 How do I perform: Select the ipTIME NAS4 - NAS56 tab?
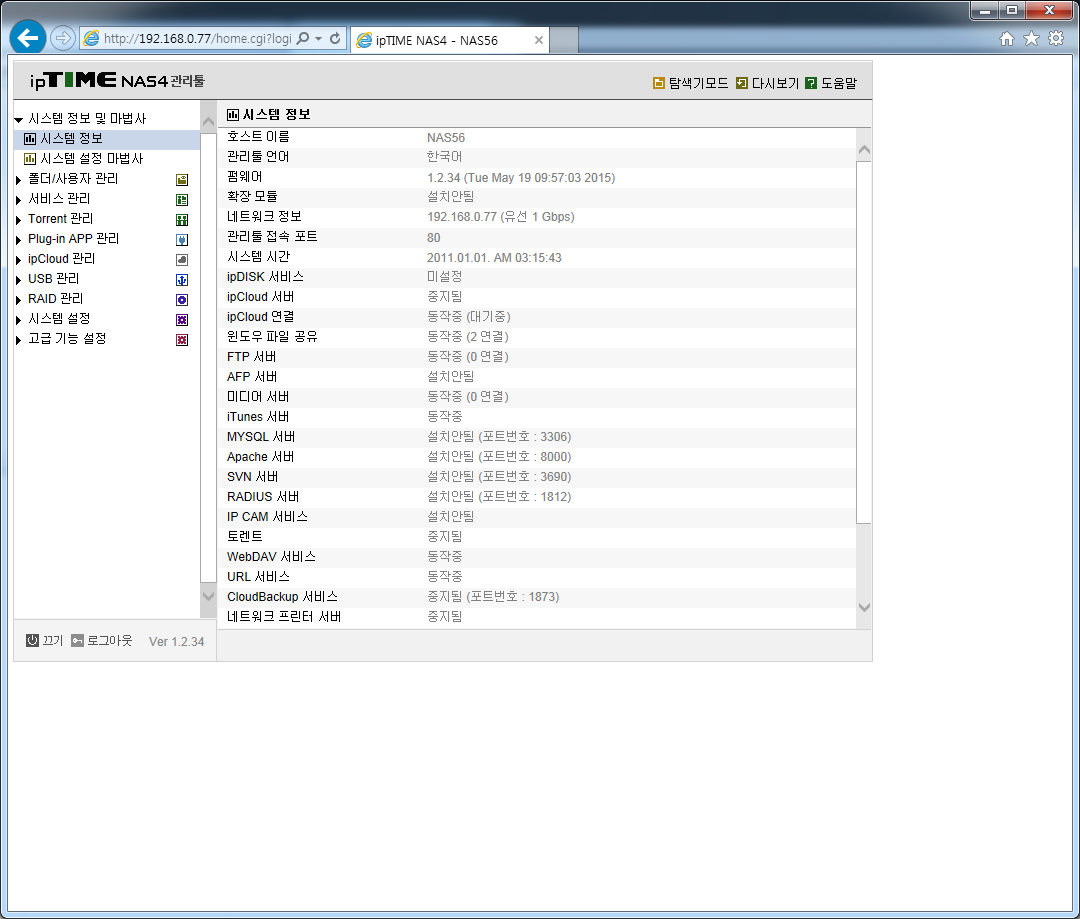click(450, 40)
